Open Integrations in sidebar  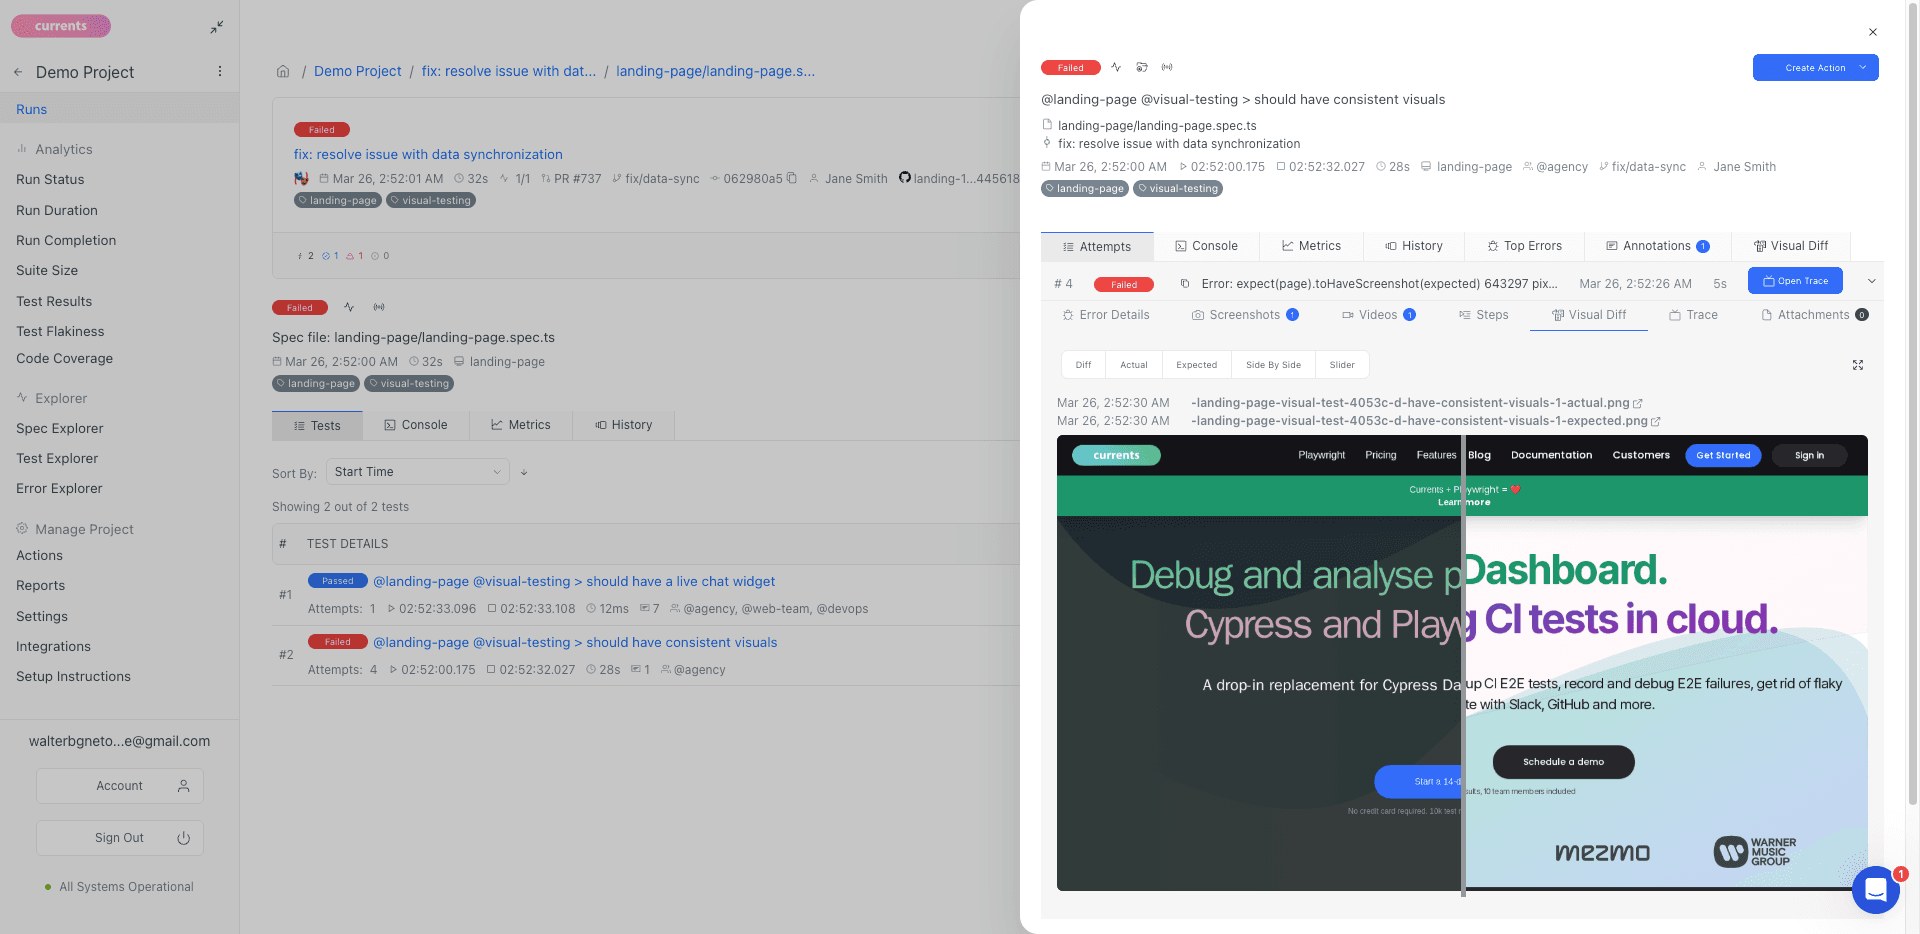pos(53,646)
